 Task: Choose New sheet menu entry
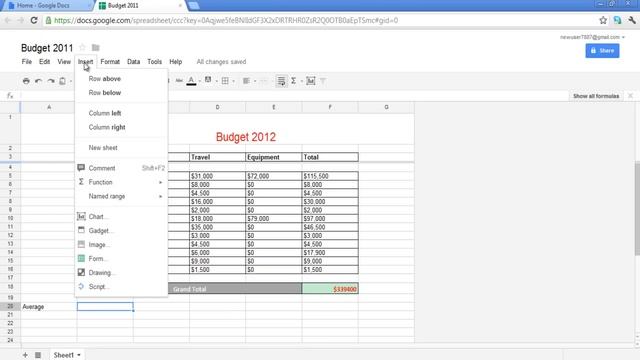click(121, 148)
